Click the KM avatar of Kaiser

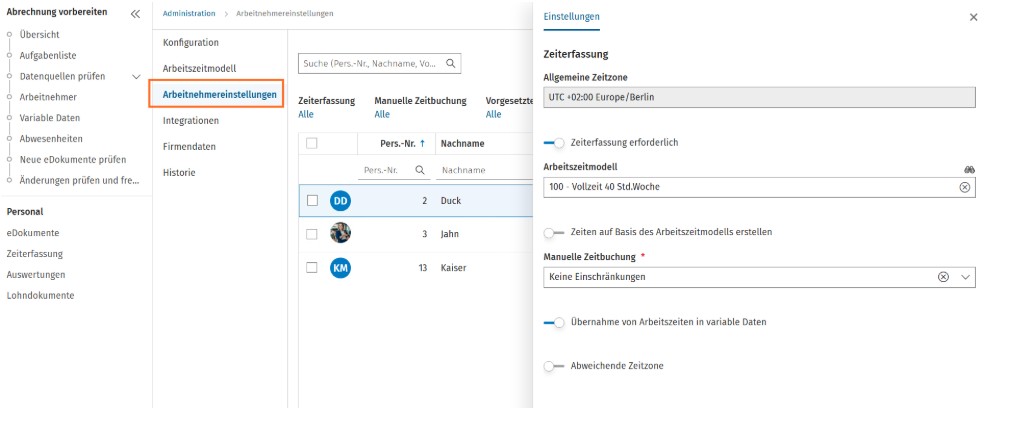(340, 268)
